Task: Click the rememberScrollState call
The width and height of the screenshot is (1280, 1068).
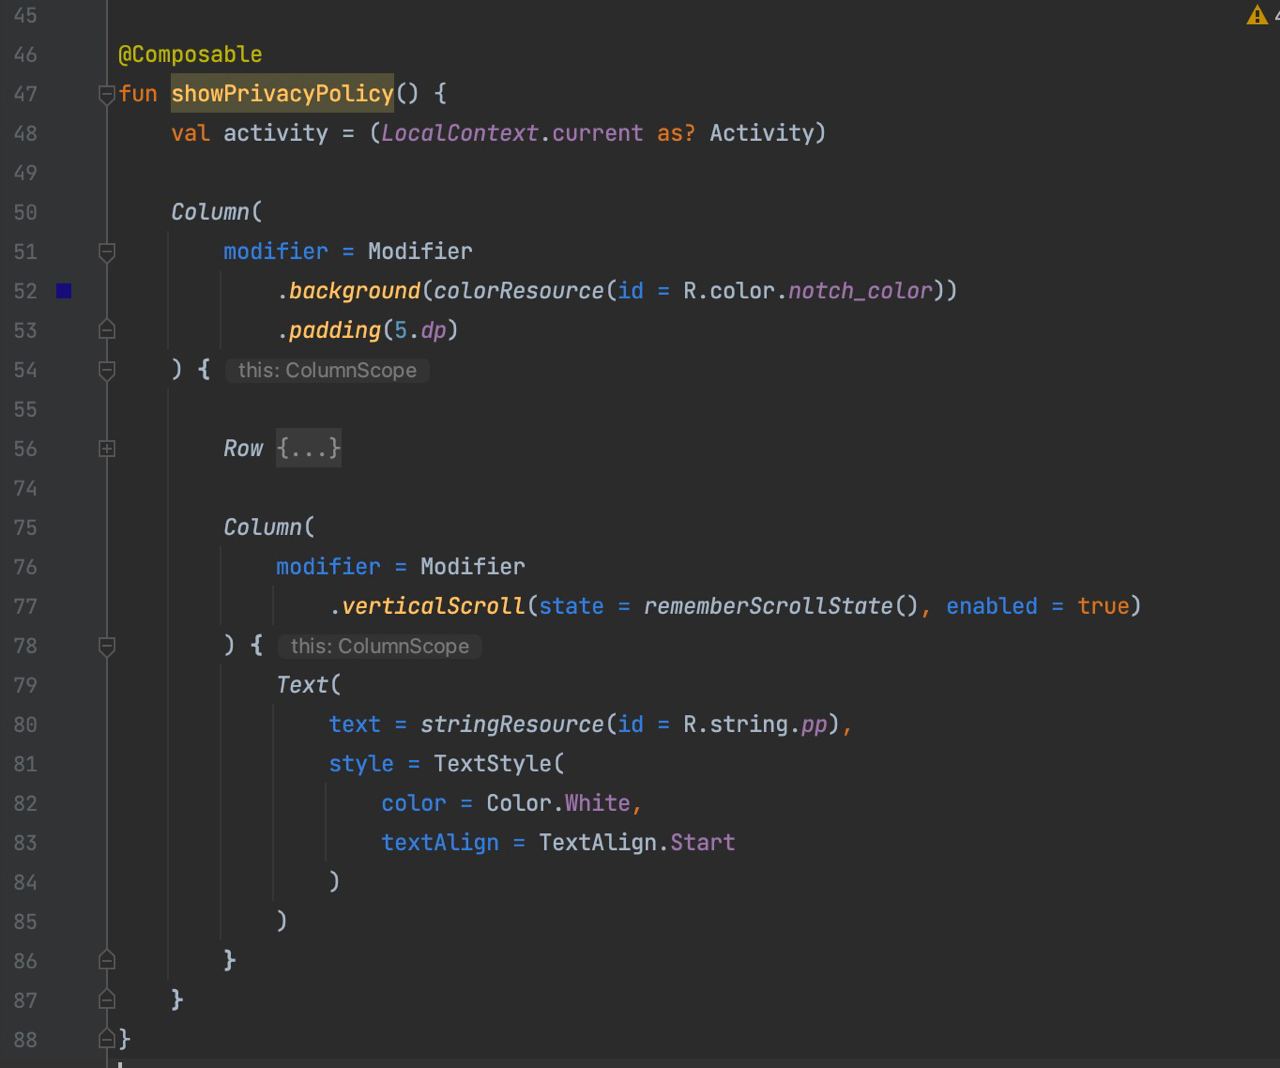Action: click(768, 606)
